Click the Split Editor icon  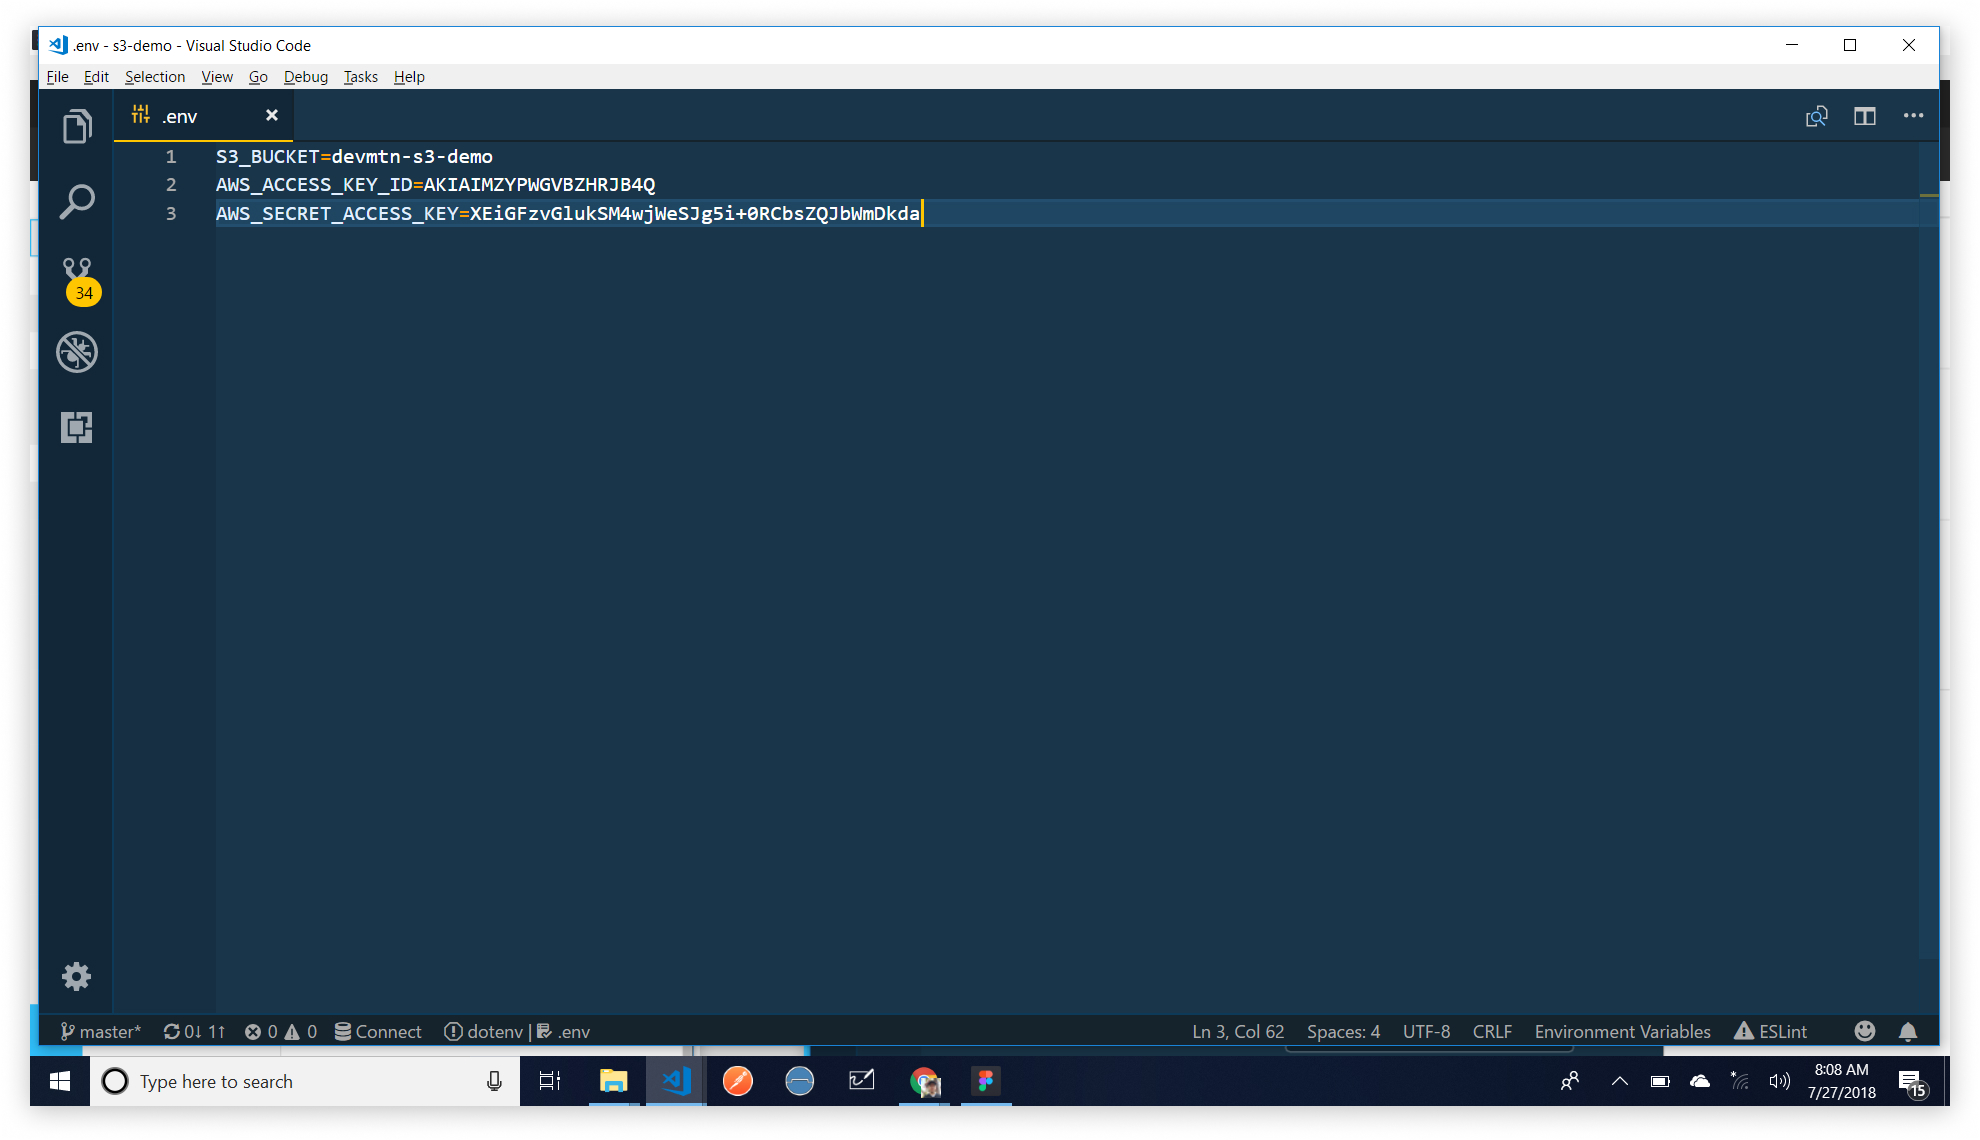click(x=1864, y=116)
